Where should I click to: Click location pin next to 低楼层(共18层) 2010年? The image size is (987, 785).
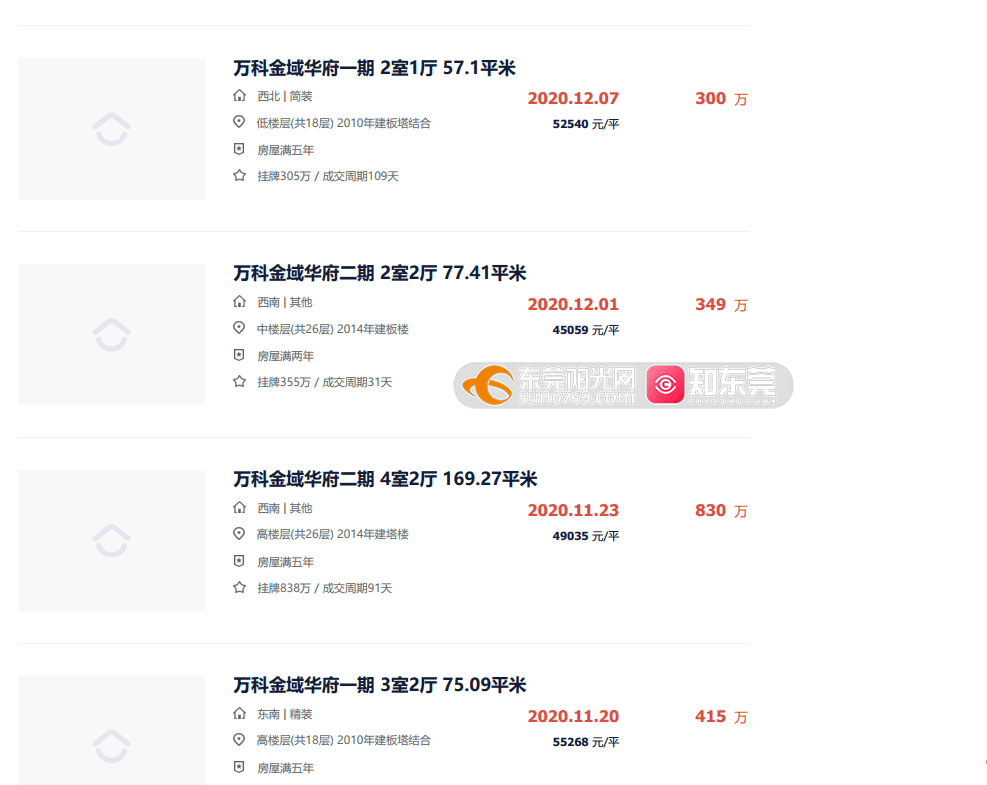click(239, 121)
